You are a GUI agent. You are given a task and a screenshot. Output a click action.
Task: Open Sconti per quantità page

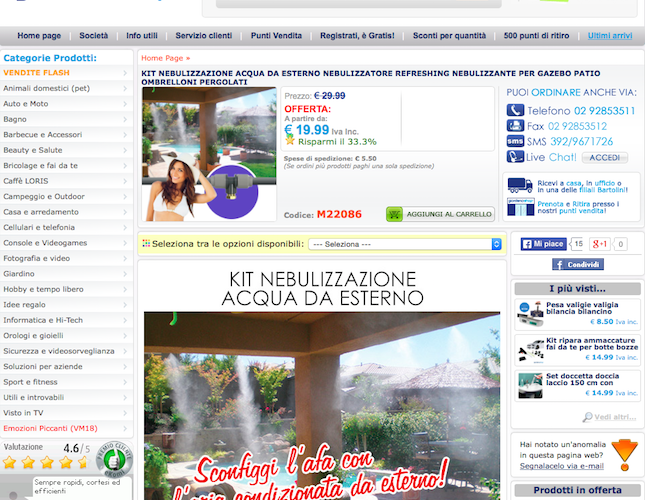(x=449, y=36)
